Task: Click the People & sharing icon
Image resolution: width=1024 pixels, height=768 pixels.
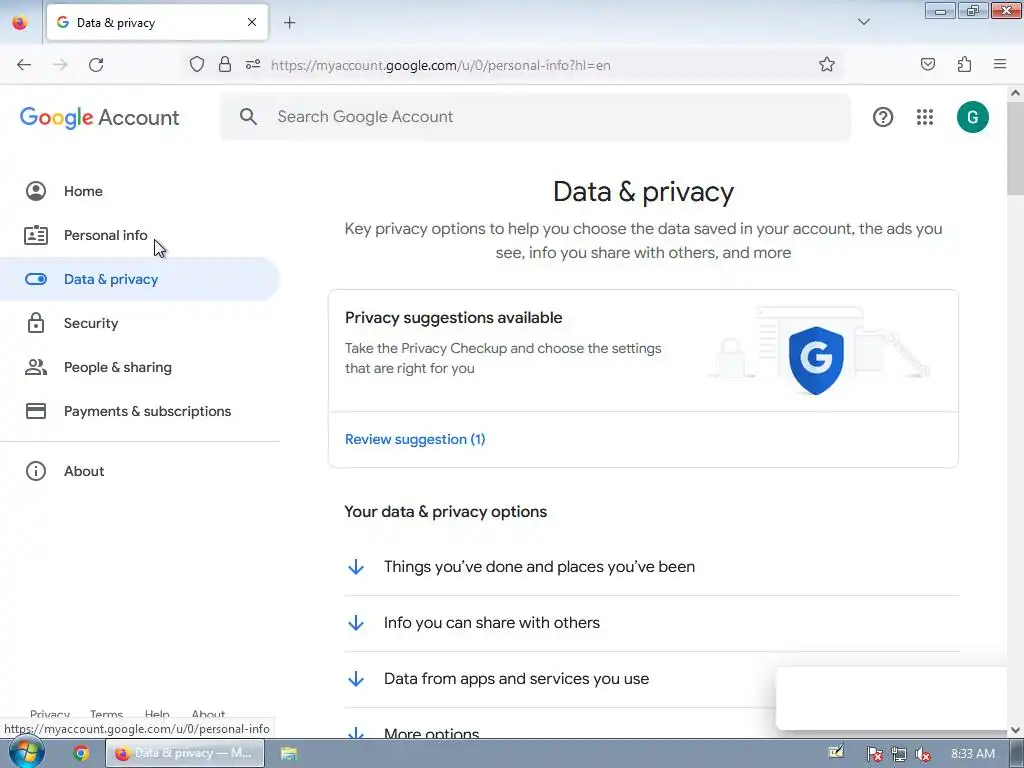Action: pos(36,367)
